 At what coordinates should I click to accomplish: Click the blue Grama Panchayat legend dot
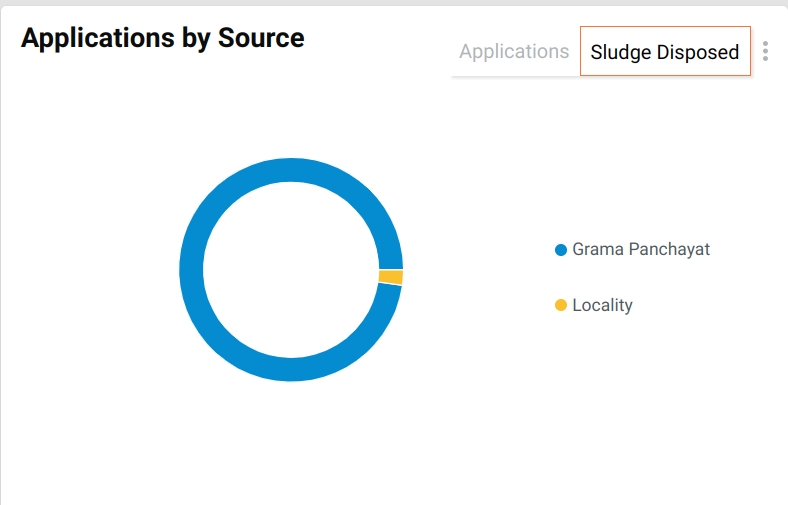[x=561, y=250]
